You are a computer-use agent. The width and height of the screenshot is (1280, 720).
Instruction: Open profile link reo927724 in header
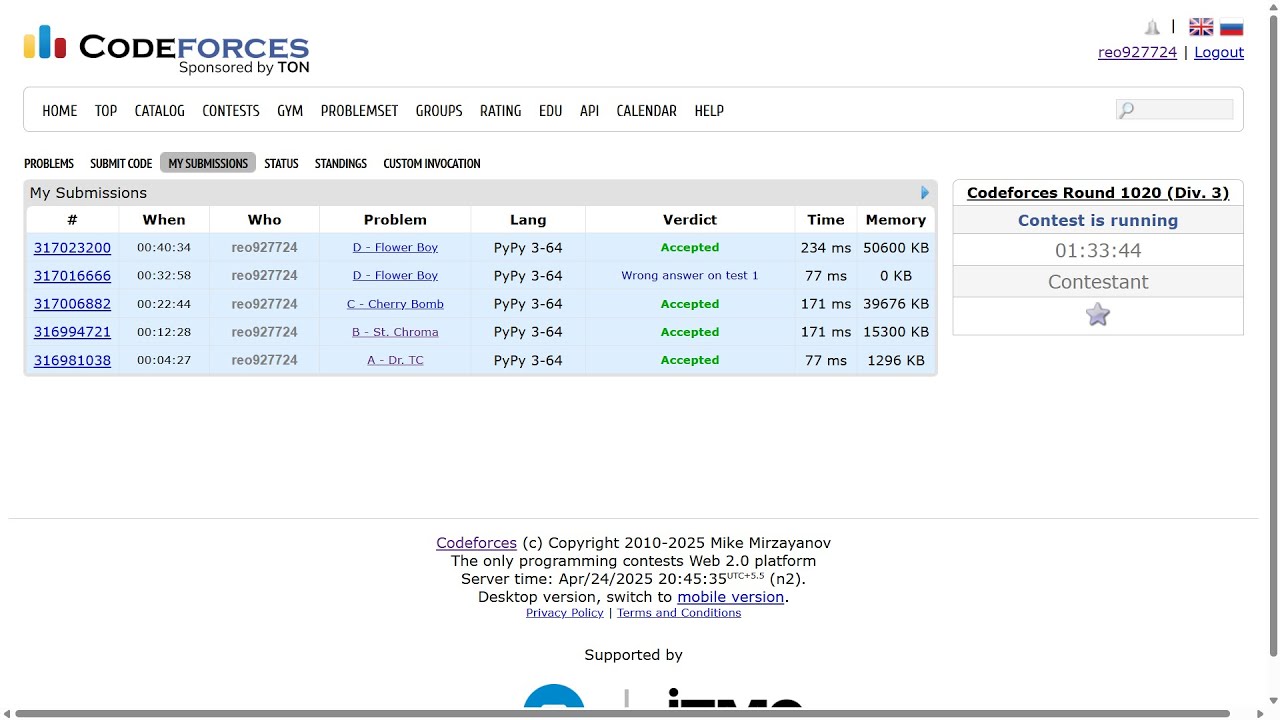tap(1137, 52)
